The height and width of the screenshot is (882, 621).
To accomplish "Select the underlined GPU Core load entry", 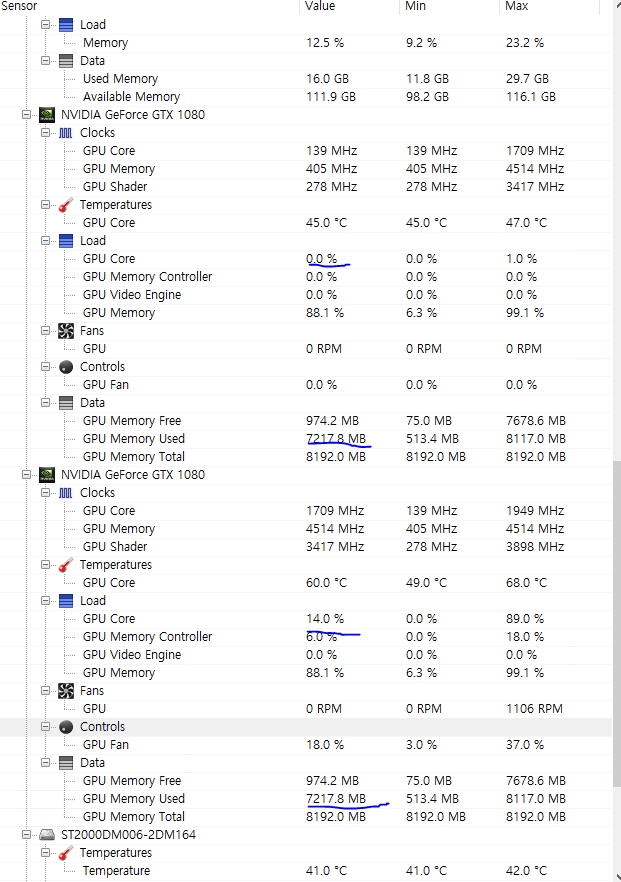I will coord(109,258).
